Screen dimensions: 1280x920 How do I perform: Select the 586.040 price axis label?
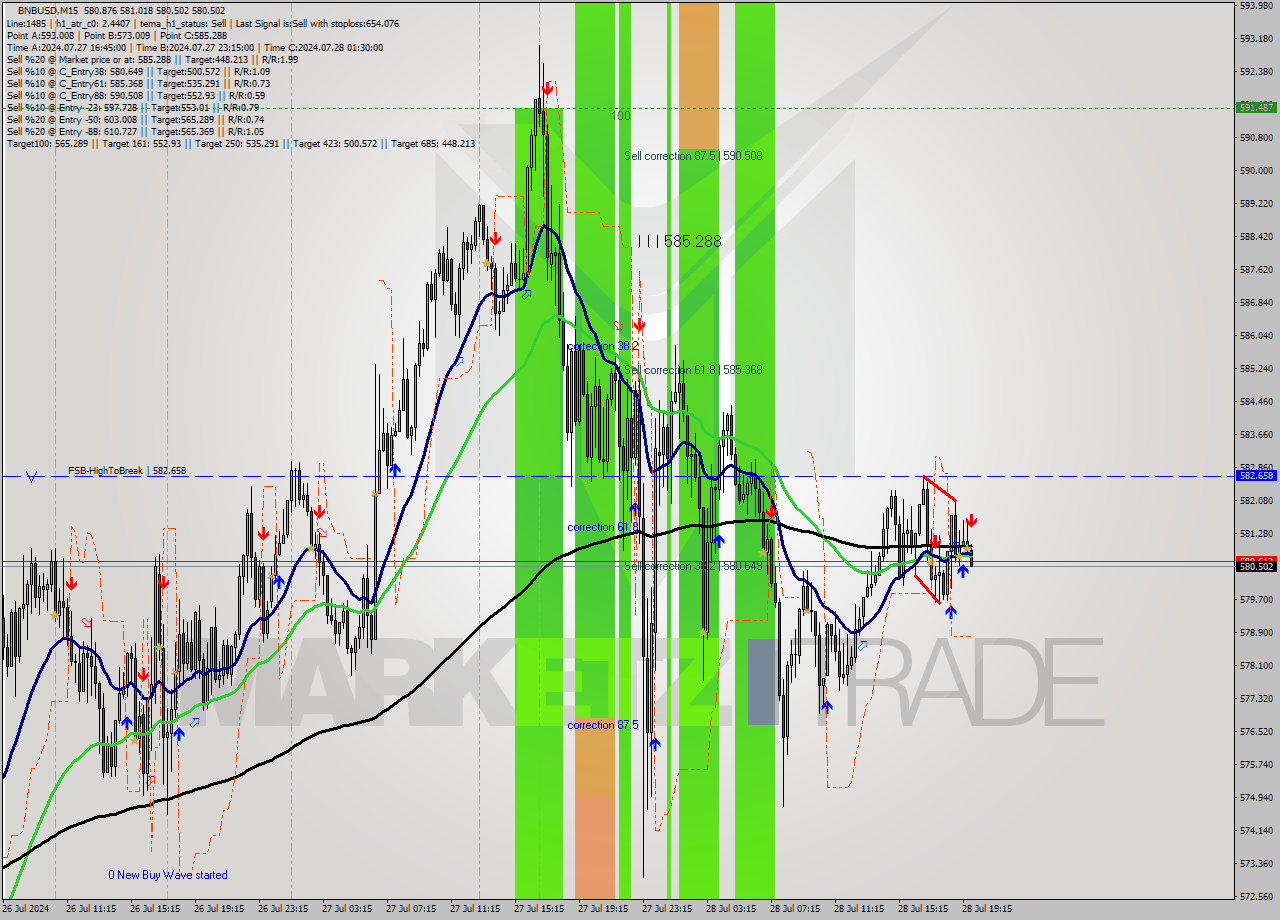(1255, 335)
